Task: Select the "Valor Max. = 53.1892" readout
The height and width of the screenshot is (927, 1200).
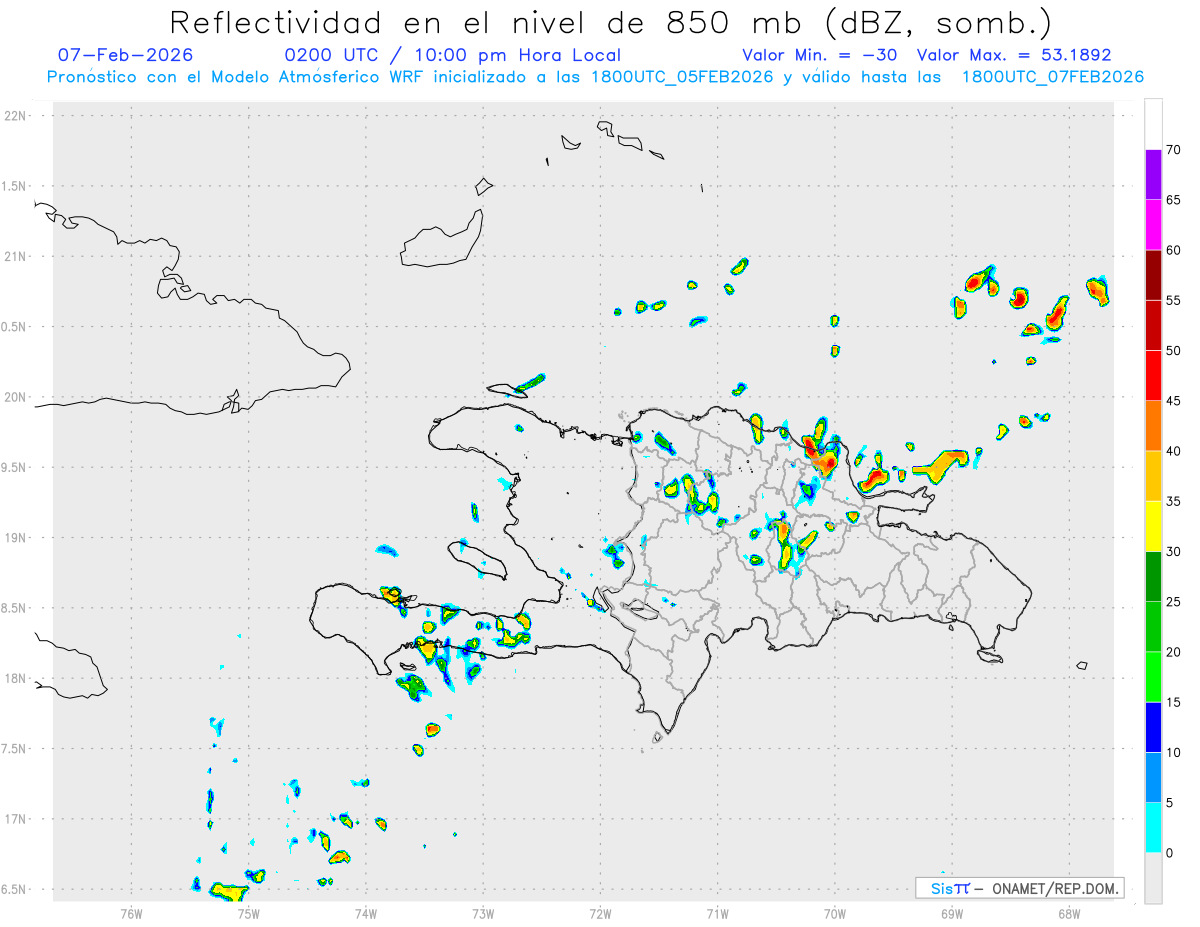Action: [1014, 55]
